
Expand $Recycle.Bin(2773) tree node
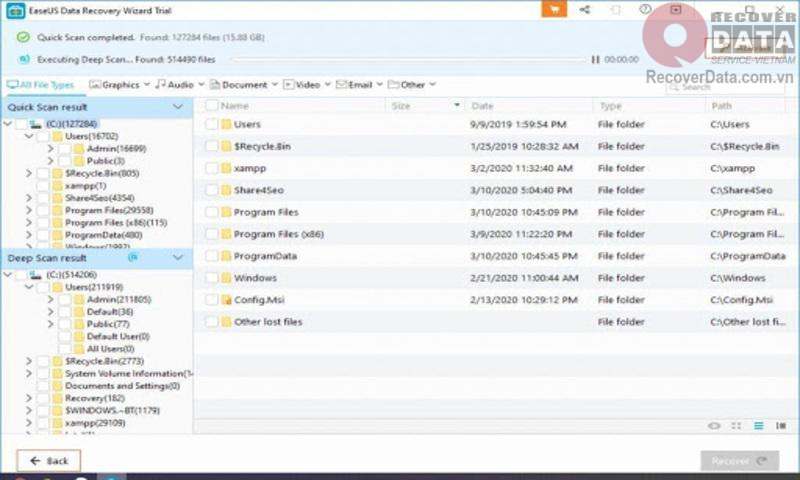click(29, 361)
